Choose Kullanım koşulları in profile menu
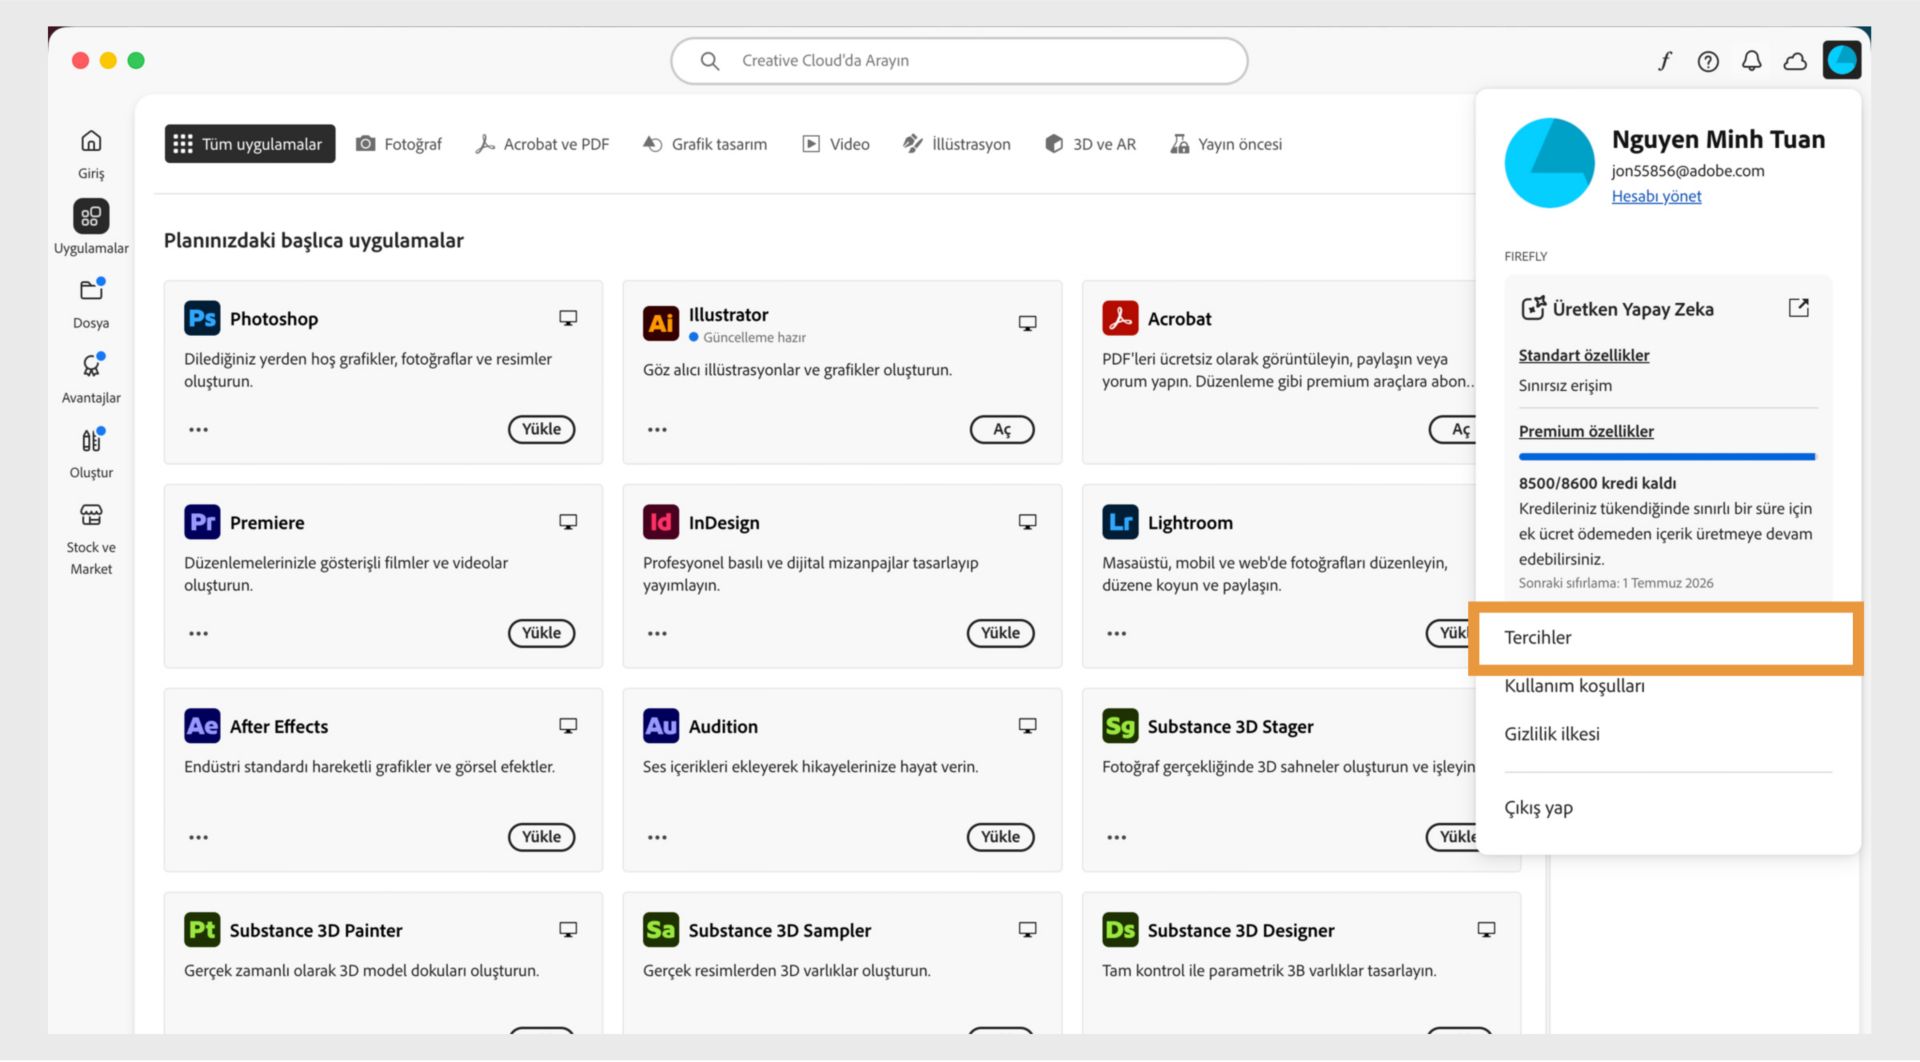Screen dimensions: 1920x1062 point(1574,686)
